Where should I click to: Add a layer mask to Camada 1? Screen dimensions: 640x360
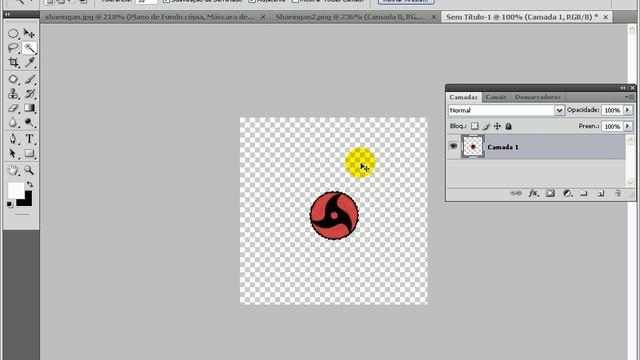[x=550, y=193]
